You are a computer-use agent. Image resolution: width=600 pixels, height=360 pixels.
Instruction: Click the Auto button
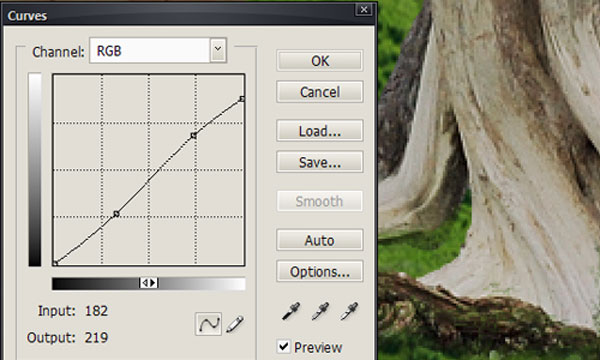pyautogui.click(x=320, y=240)
